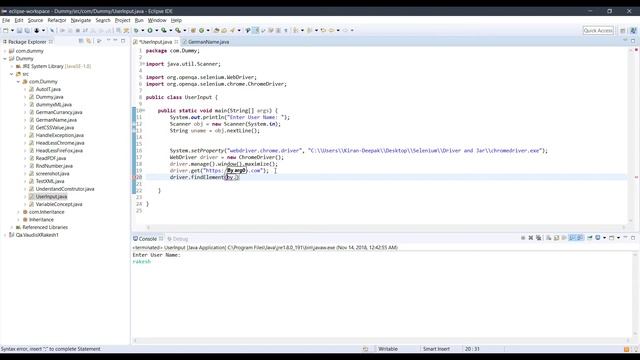Toggle Show Console on Standard Out
This screenshot has height=360, width=640.
[572, 238]
